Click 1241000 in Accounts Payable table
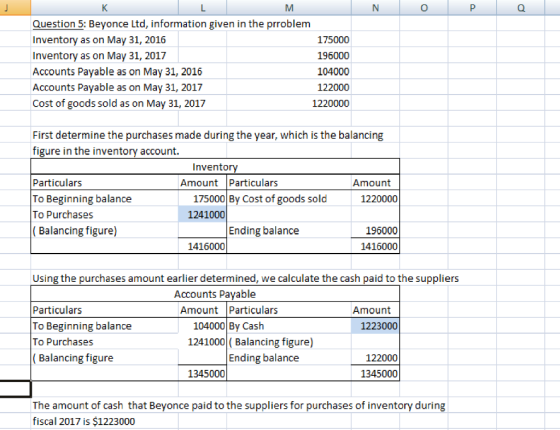This screenshot has width=560, height=430. 206,342
